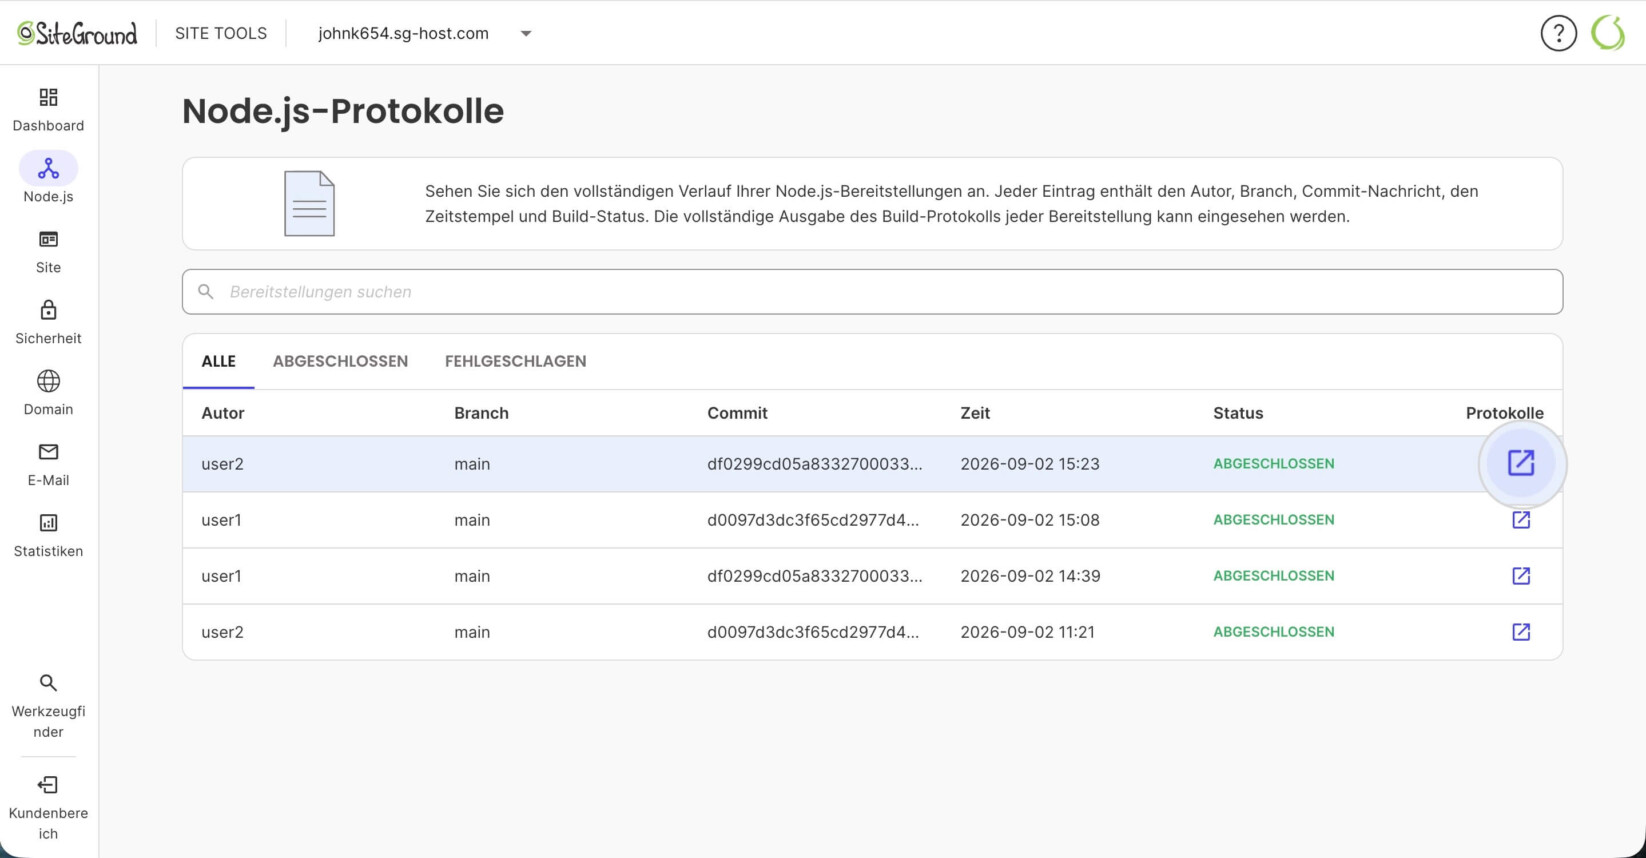Switch to the ABGESCHLOSSEN tab
Image resolution: width=1646 pixels, height=858 pixels.
pyautogui.click(x=340, y=361)
